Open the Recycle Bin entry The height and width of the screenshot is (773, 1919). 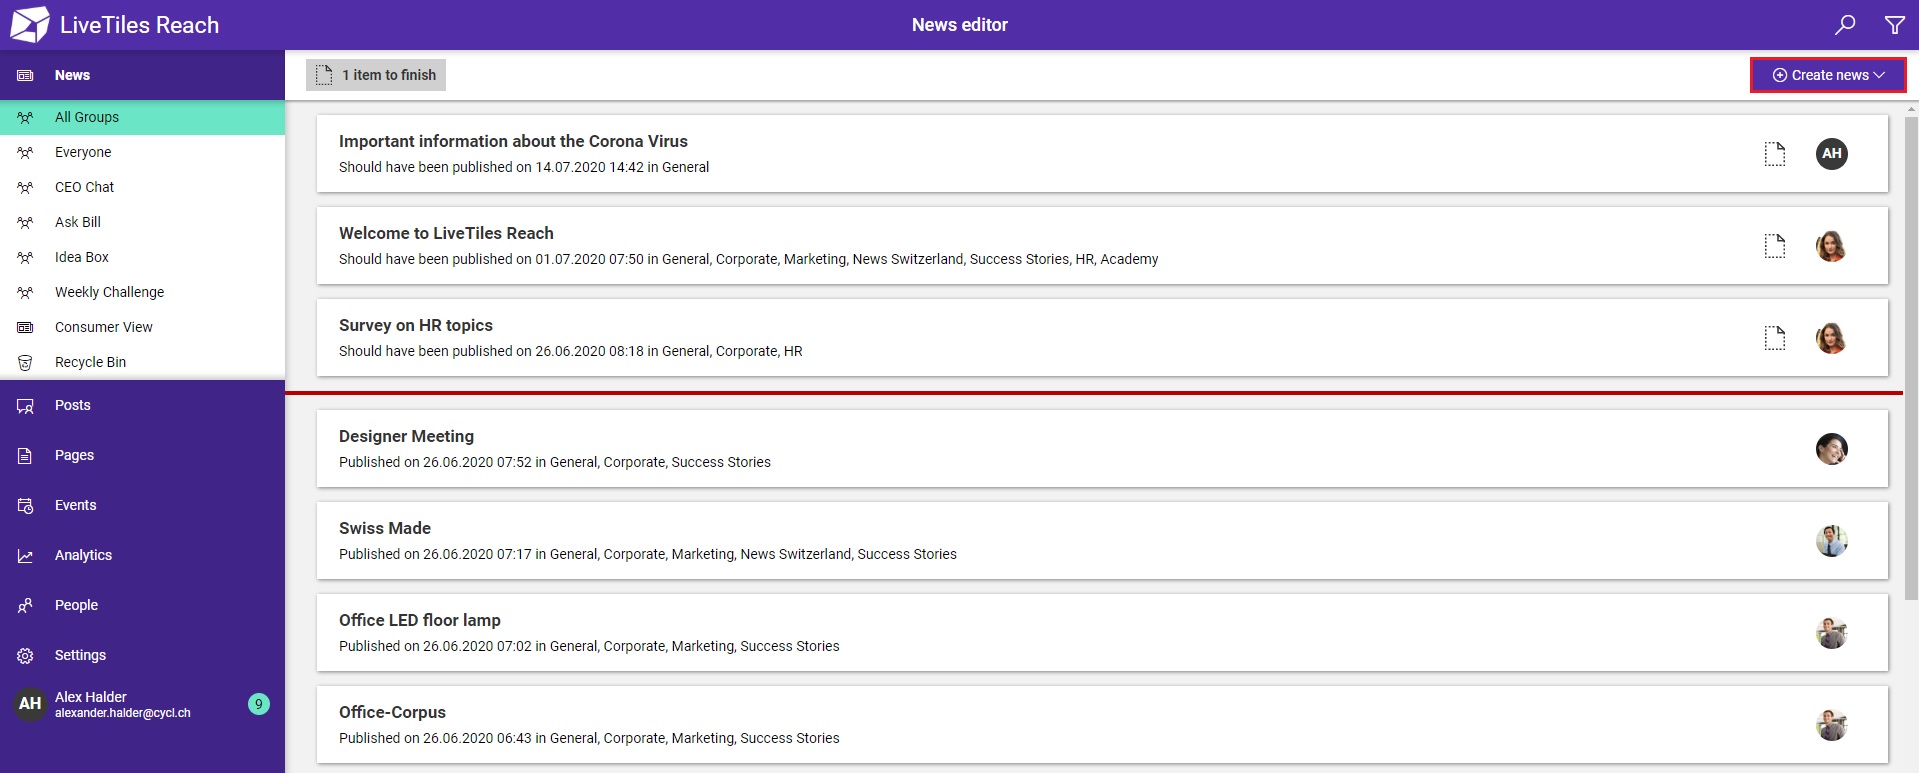coord(142,362)
